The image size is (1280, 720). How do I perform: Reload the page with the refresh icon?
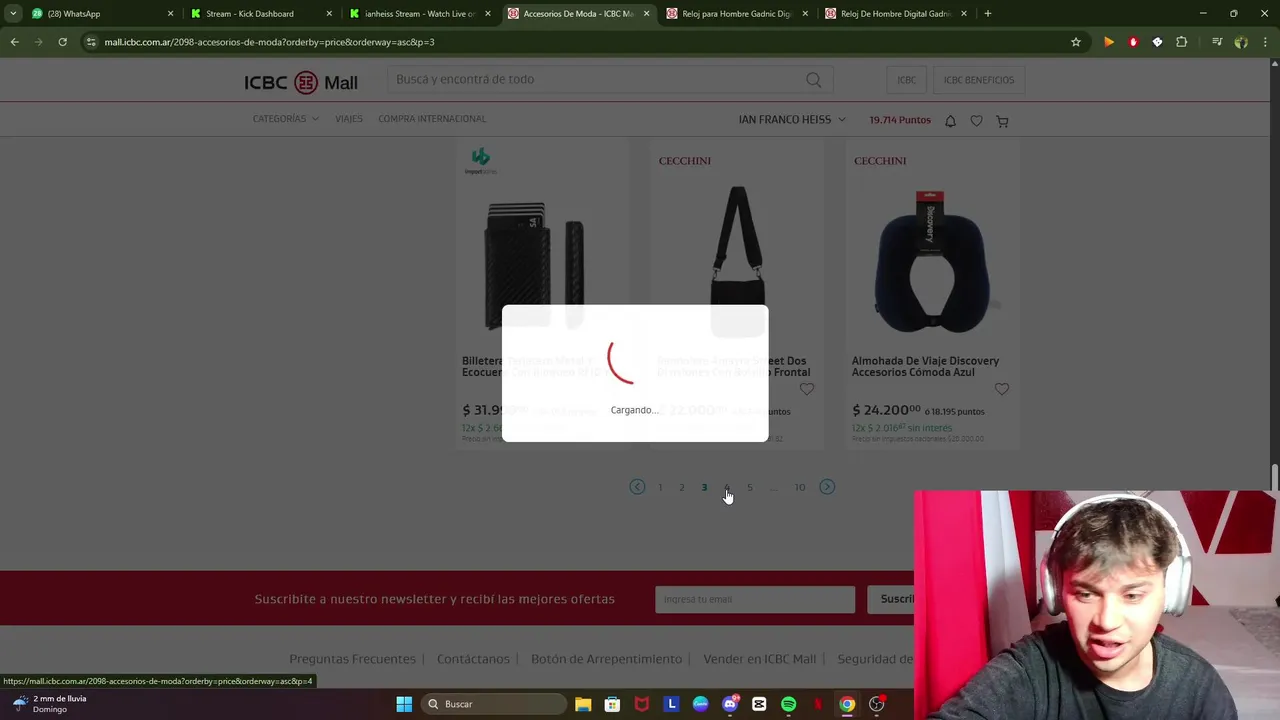point(62,42)
